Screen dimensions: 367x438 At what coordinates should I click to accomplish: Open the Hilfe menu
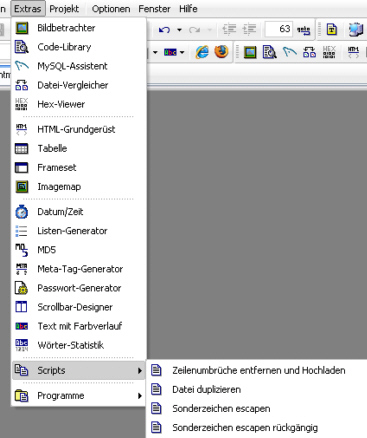point(188,9)
